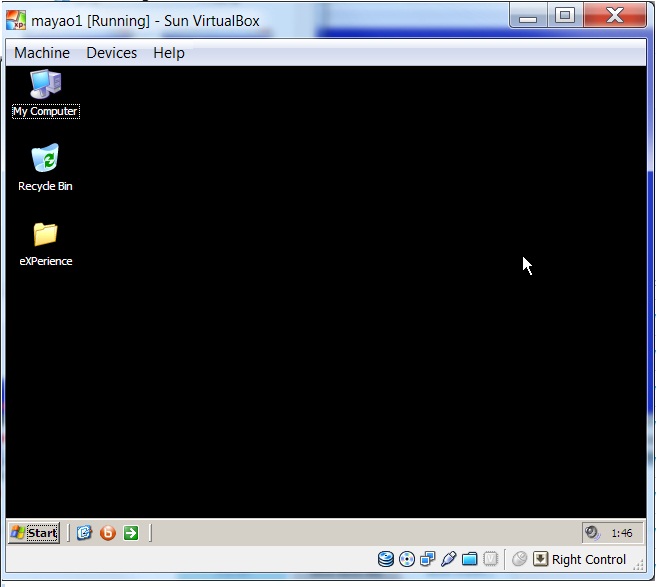Select the eXPerience folder on desktop
Image resolution: width=658 pixels, height=587 pixels.
[45, 235]
